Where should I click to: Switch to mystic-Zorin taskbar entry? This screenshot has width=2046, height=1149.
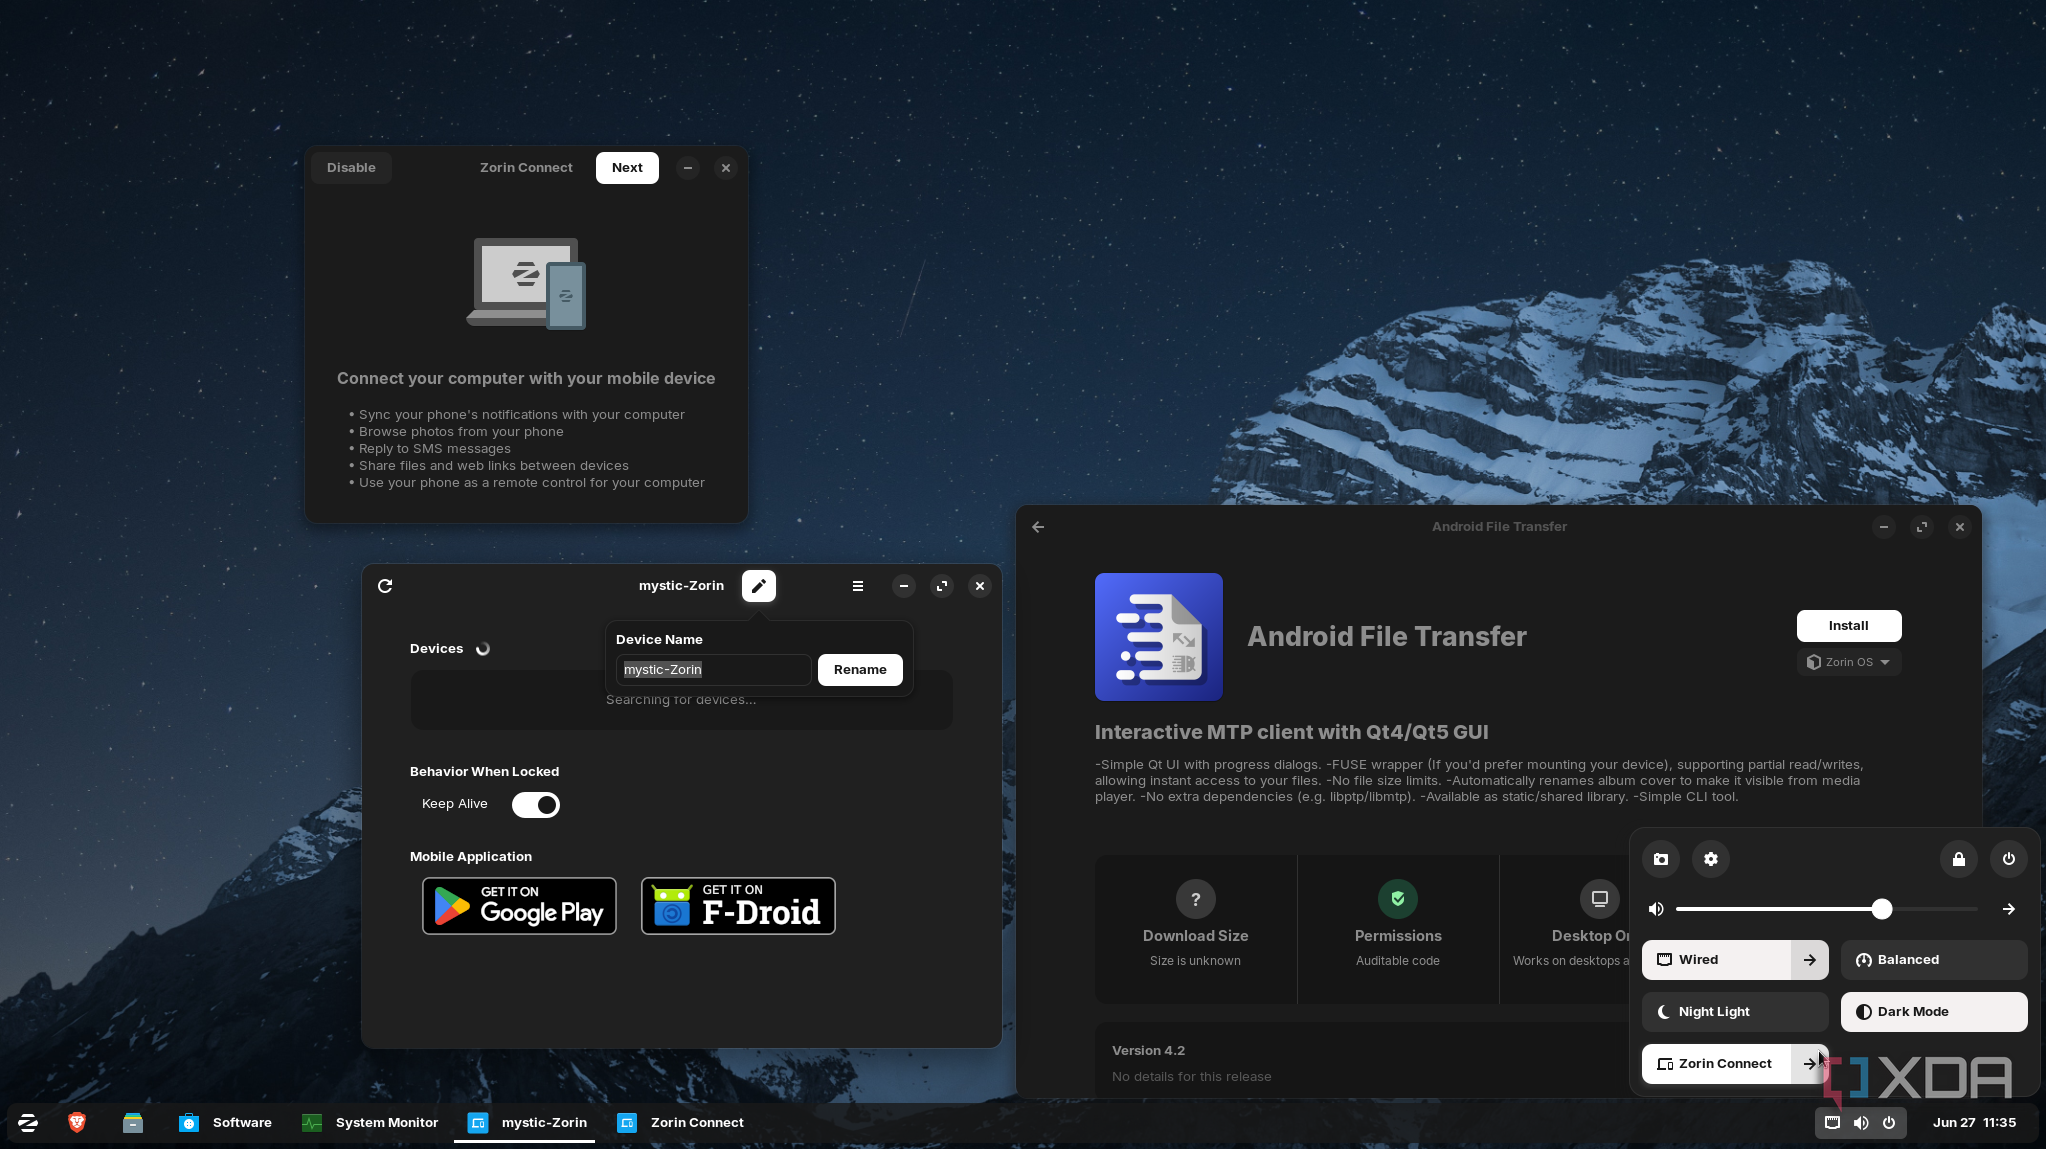[526, 1122]
